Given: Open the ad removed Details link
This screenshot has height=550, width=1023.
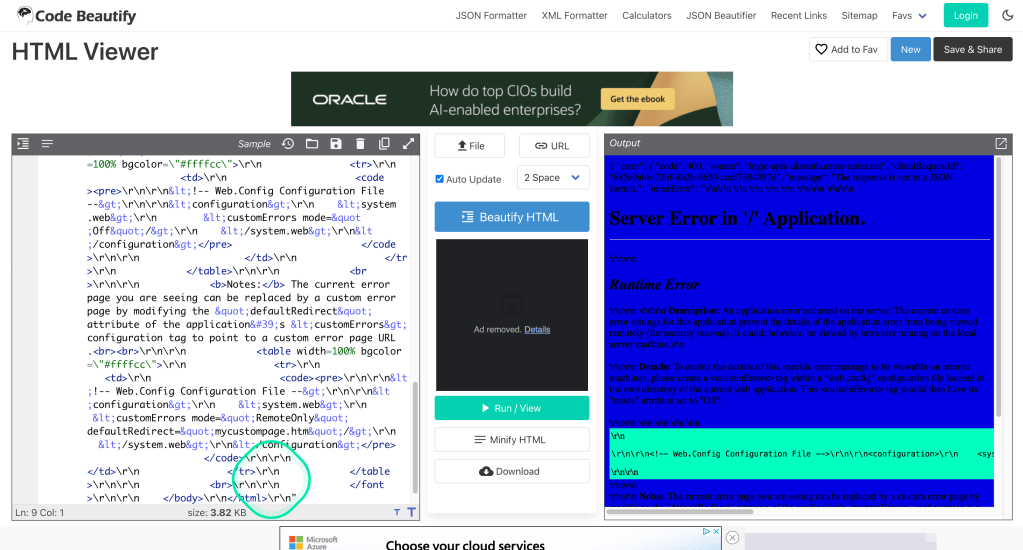Looking at the screenshot, I should [537, 329].
